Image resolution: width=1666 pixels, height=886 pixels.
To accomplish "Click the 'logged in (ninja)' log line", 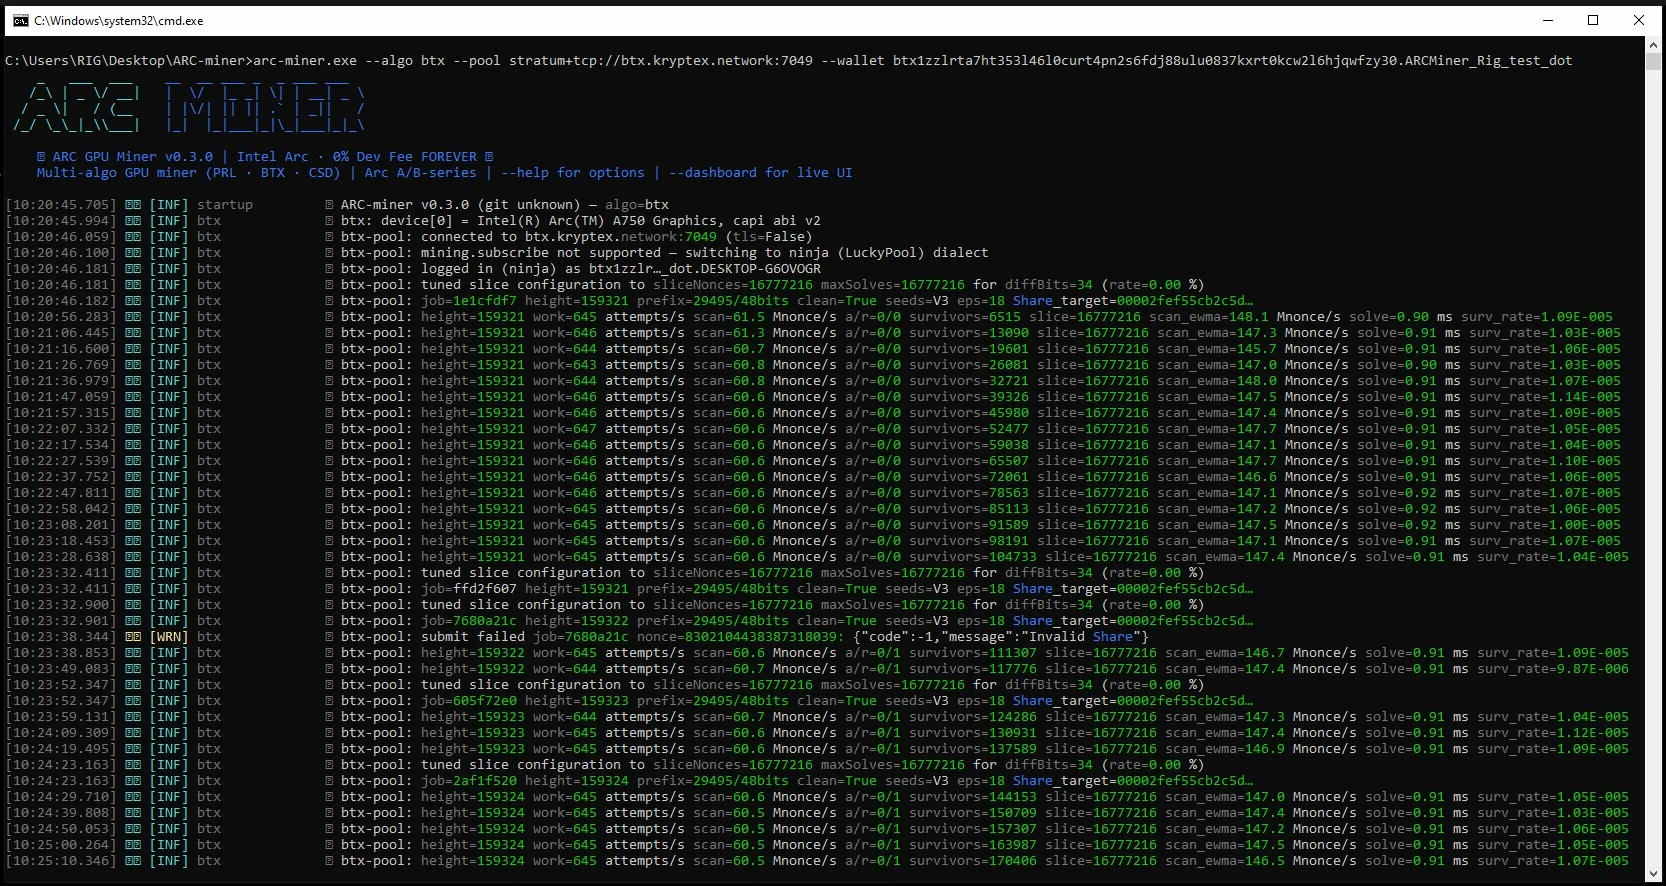I will 580,269.
